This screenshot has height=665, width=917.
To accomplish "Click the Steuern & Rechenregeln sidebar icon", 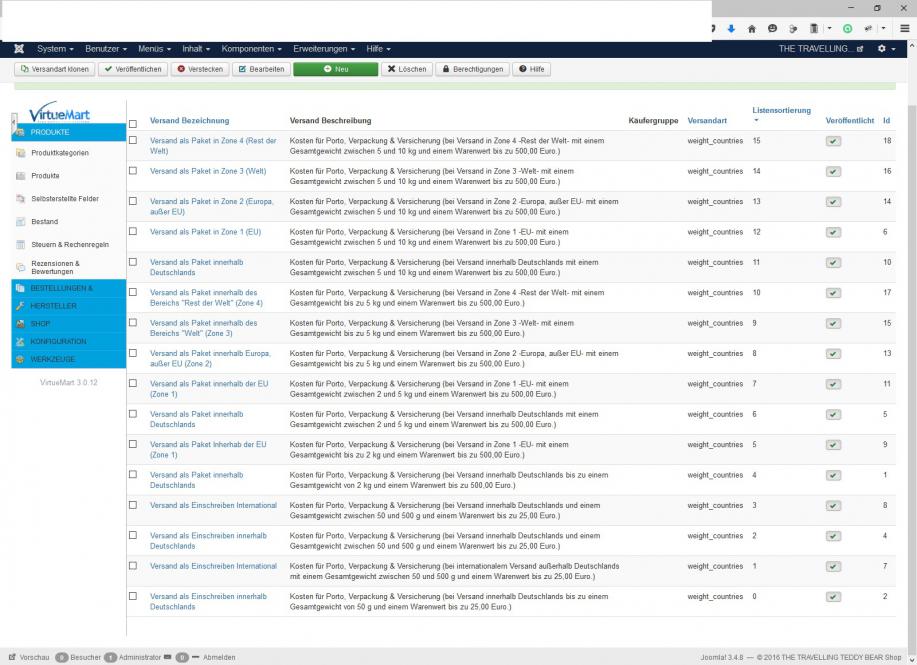I will pos(21,245).
